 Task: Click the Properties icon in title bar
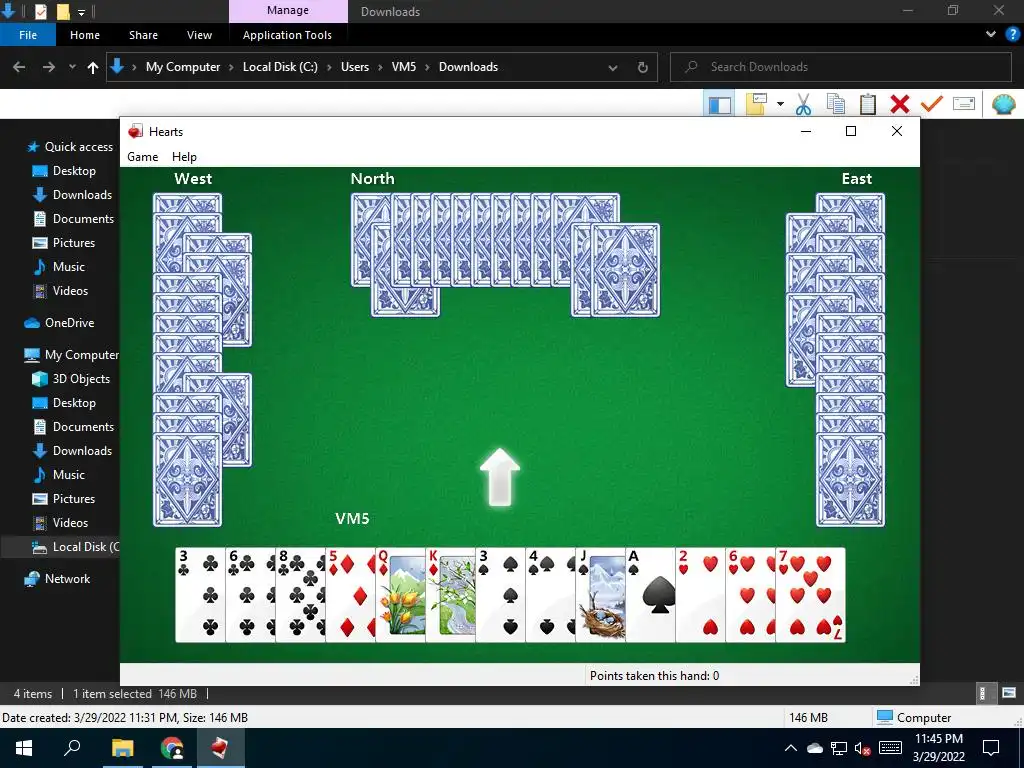40,11
